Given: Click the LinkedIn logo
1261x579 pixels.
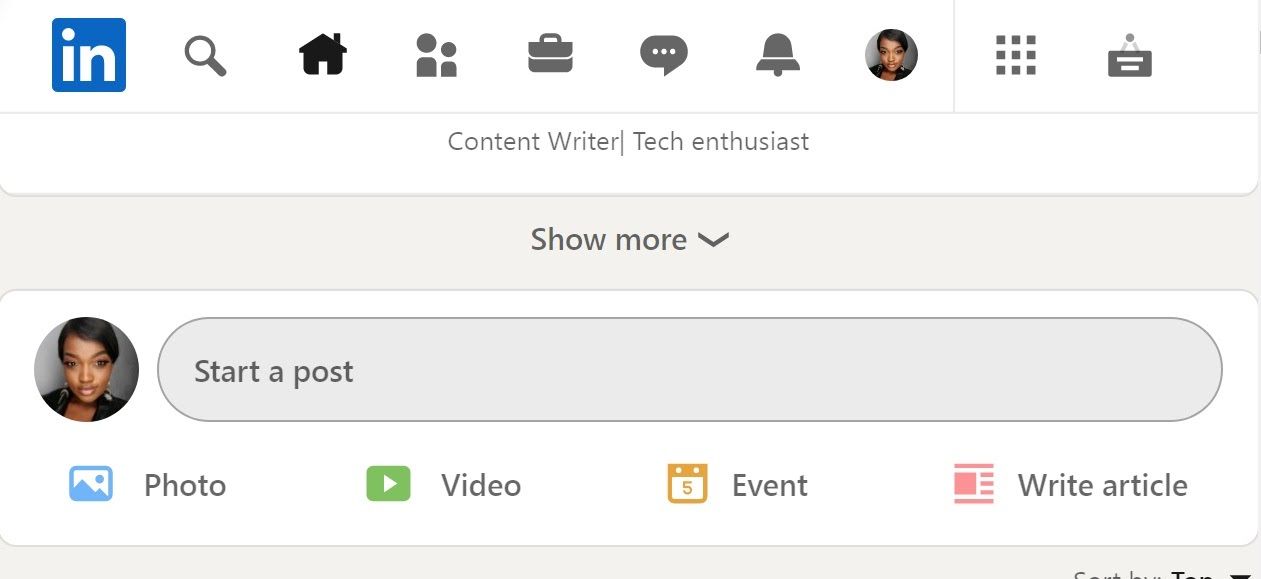Looking at the screenshot, I should pos(89,55).
